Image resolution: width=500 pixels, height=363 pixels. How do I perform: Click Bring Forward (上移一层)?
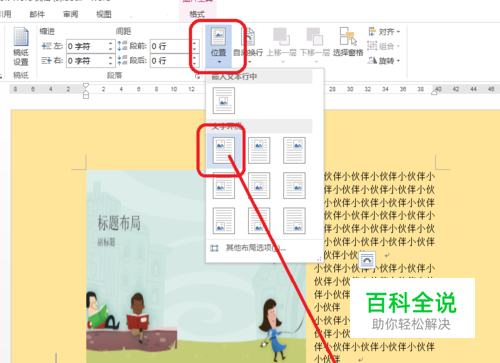coord(282,45)
